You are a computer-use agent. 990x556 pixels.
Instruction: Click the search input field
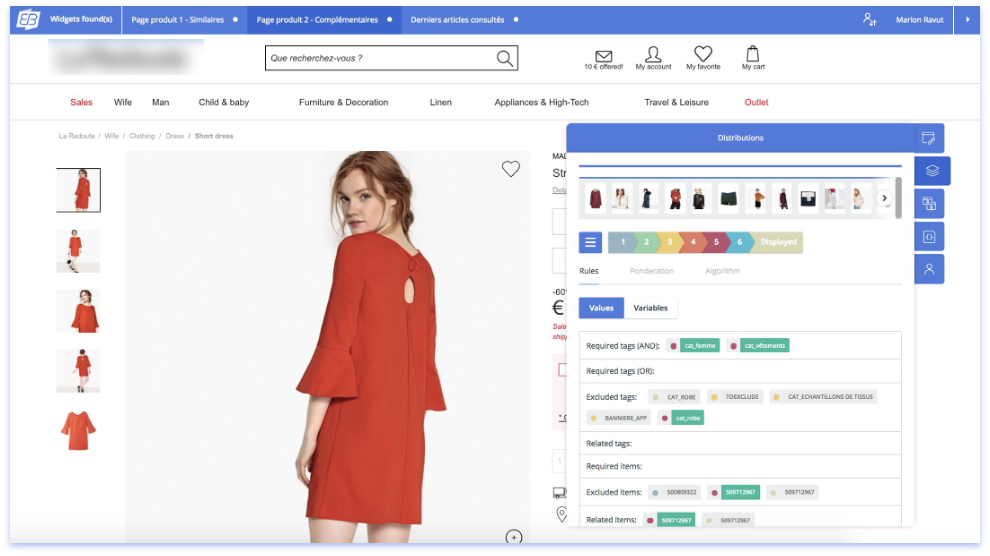pos(378,59)
